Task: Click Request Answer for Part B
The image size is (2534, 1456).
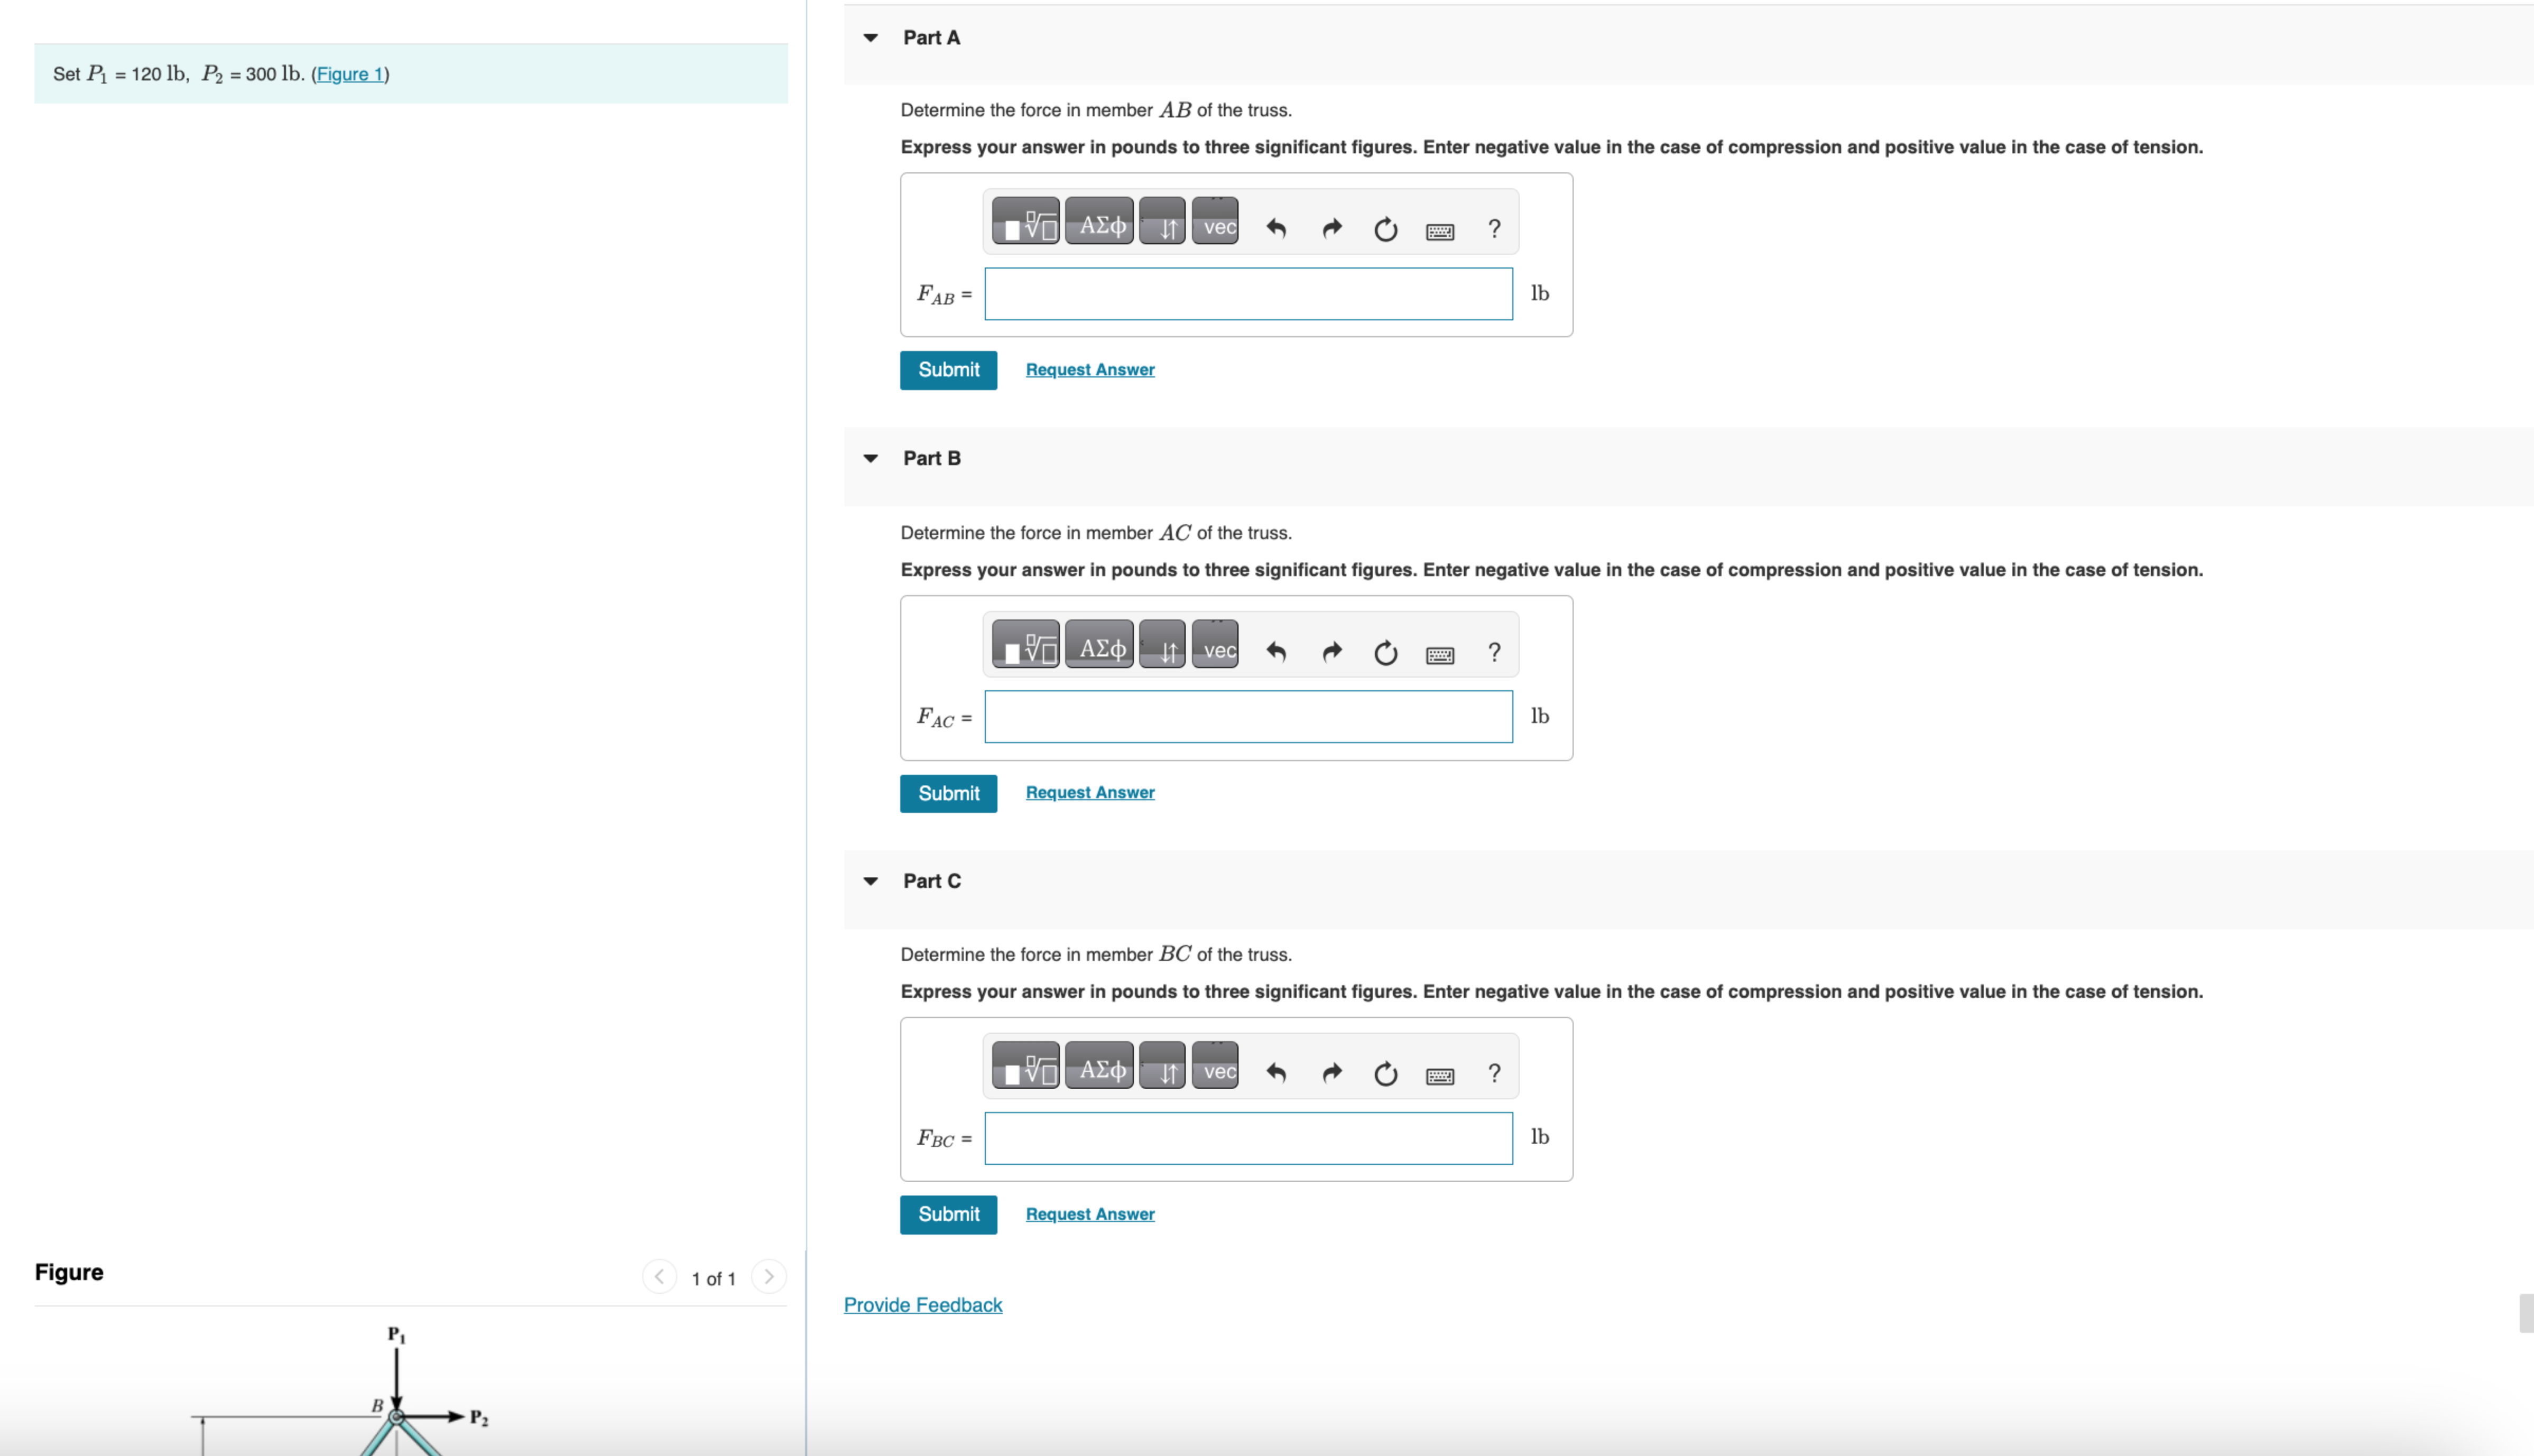Action: [x=1089, y=792]
